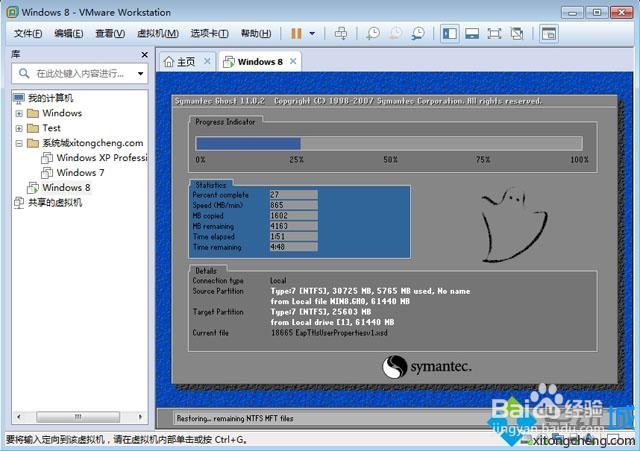Select 共享的虚拟机 in the library

55,202
